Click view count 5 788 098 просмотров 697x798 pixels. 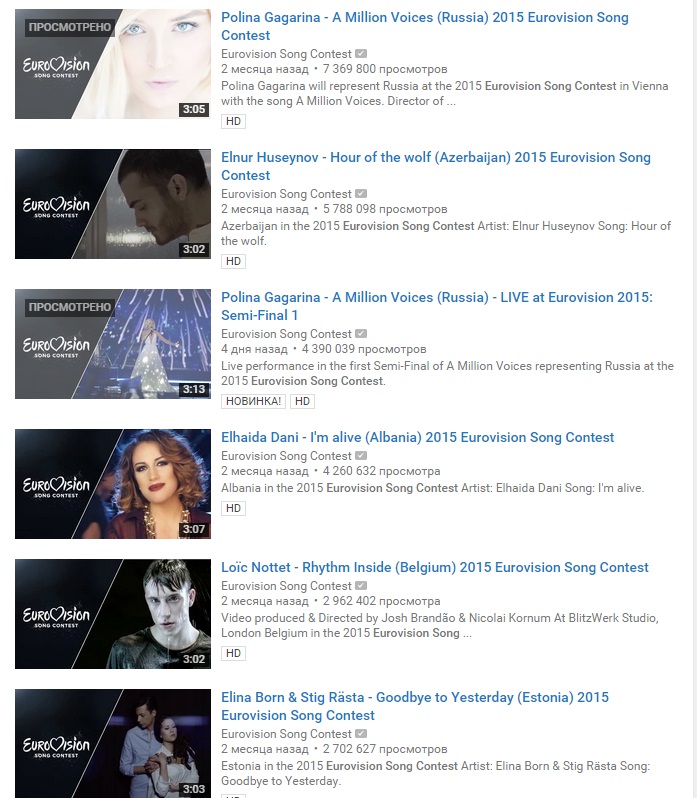[x=385, y=209]
